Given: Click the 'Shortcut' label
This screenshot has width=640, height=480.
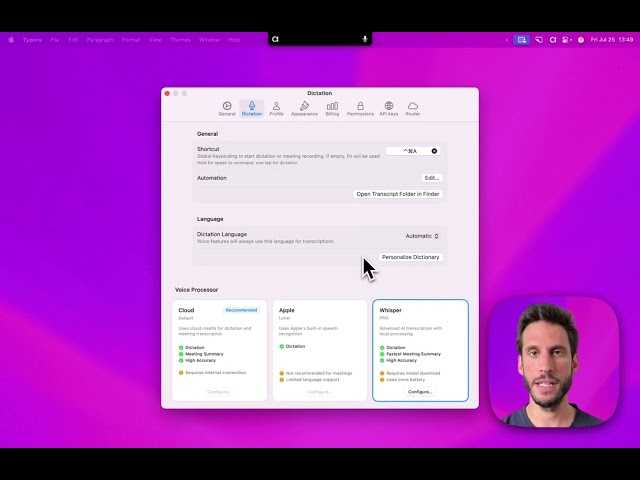Looking at the screenshot, I should pyautogui.click(x=208, y=149).
